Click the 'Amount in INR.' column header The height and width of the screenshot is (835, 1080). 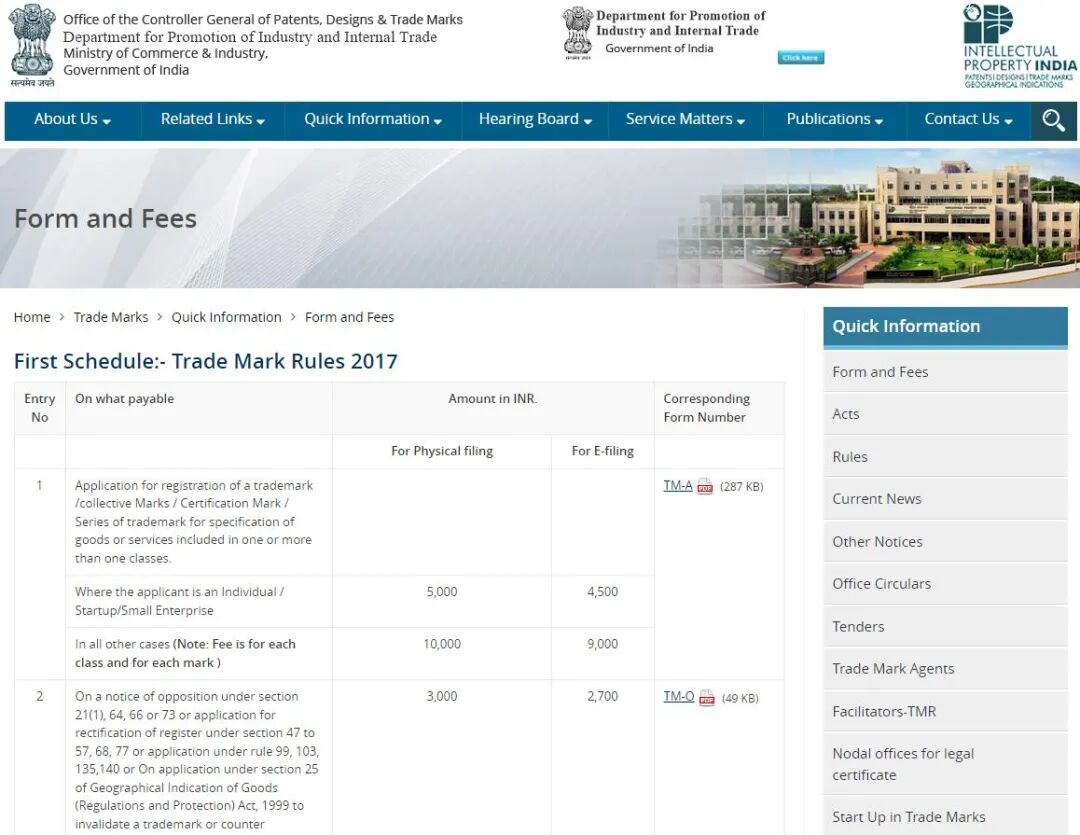click(x=492, y=399)
